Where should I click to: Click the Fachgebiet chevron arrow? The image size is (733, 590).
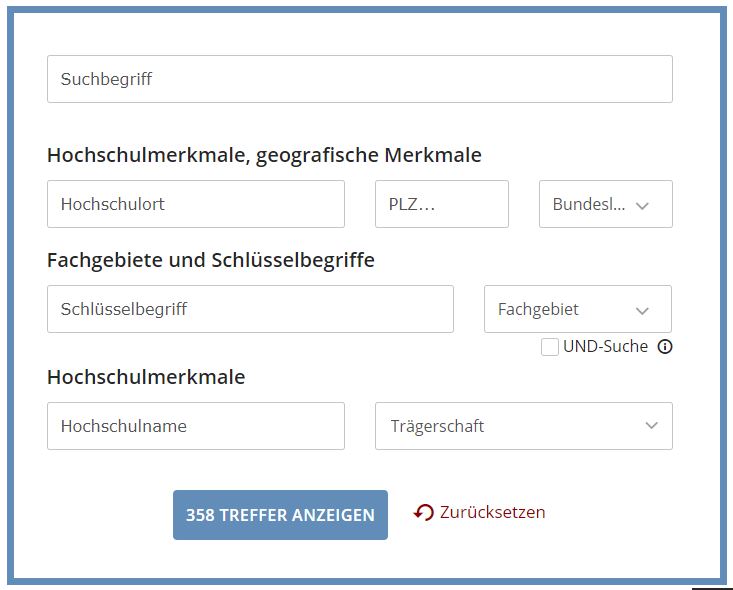[642, 310]
